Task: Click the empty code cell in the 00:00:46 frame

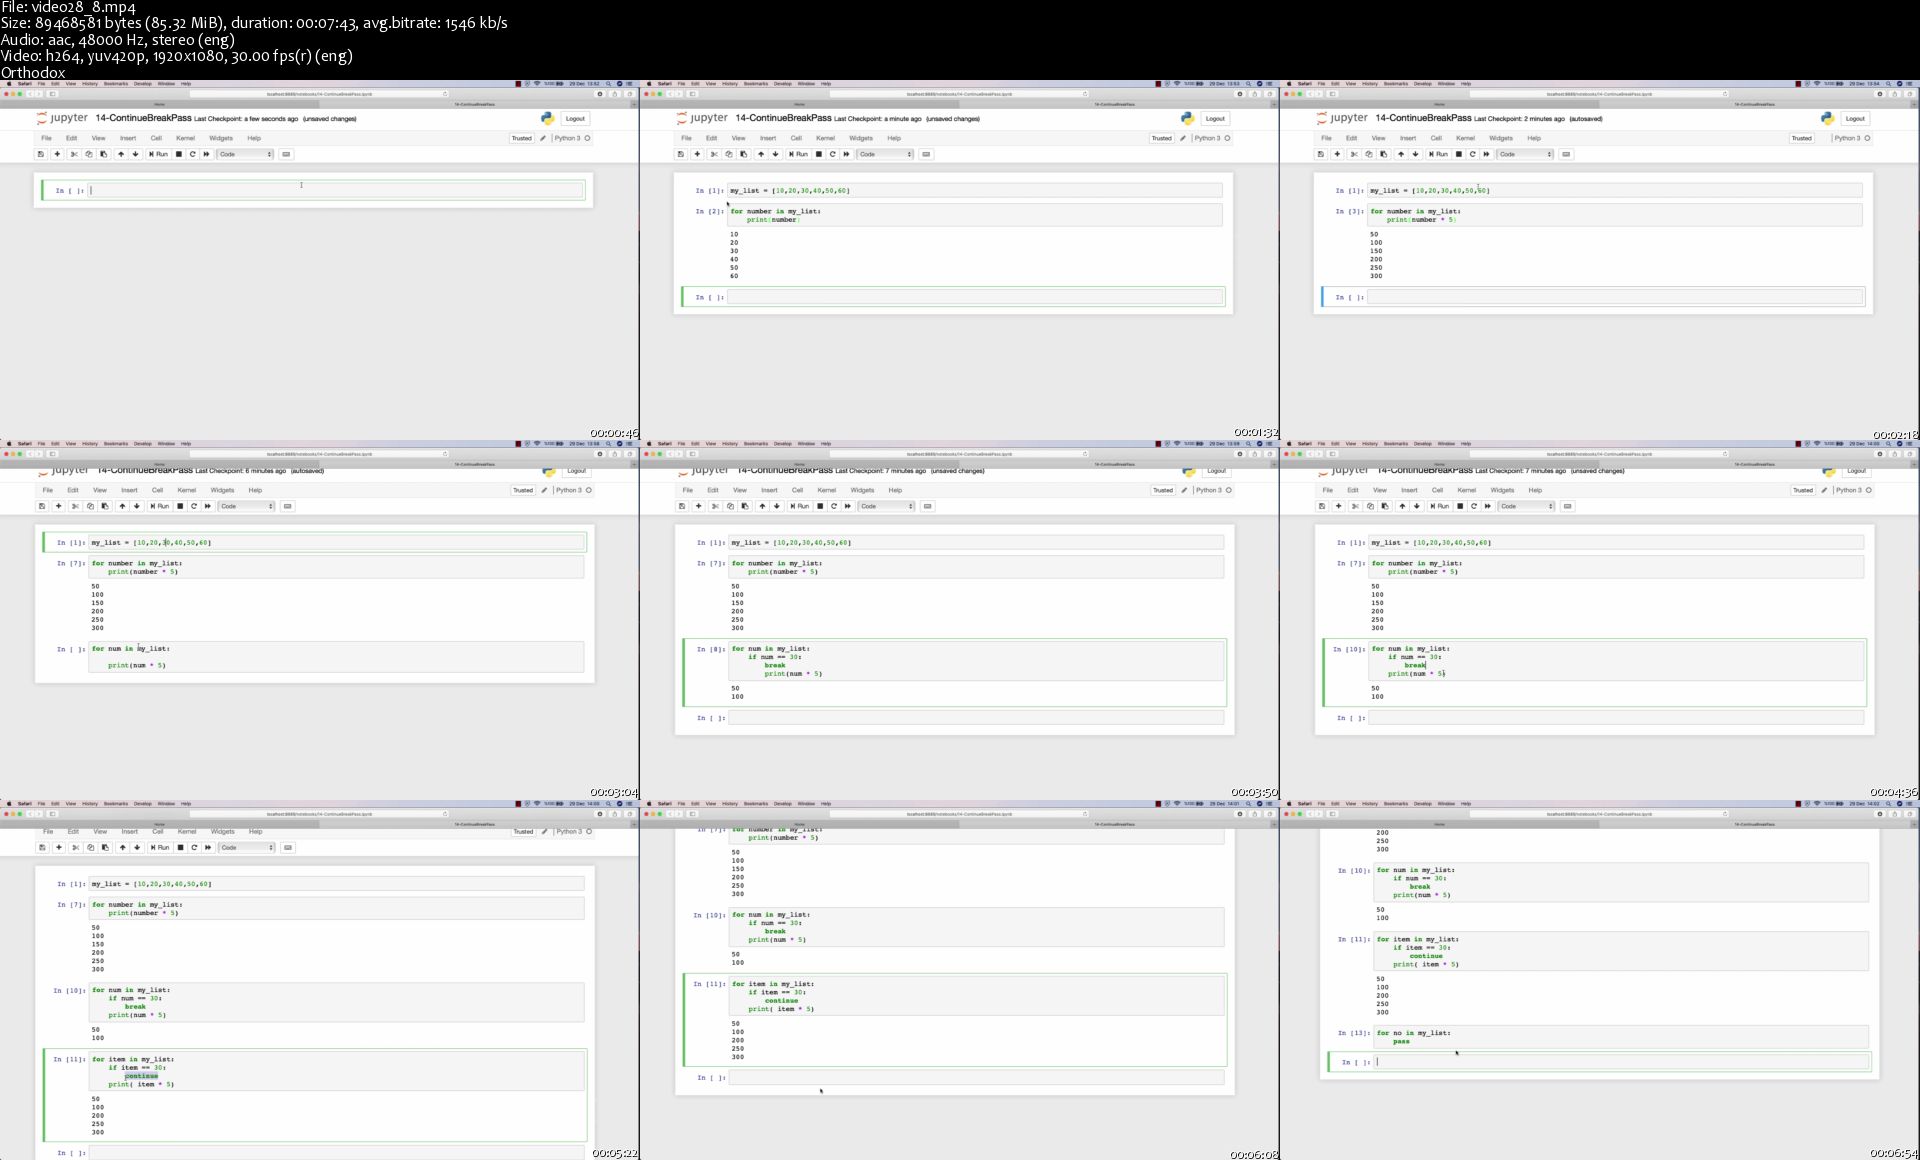Action: point(336,190)
